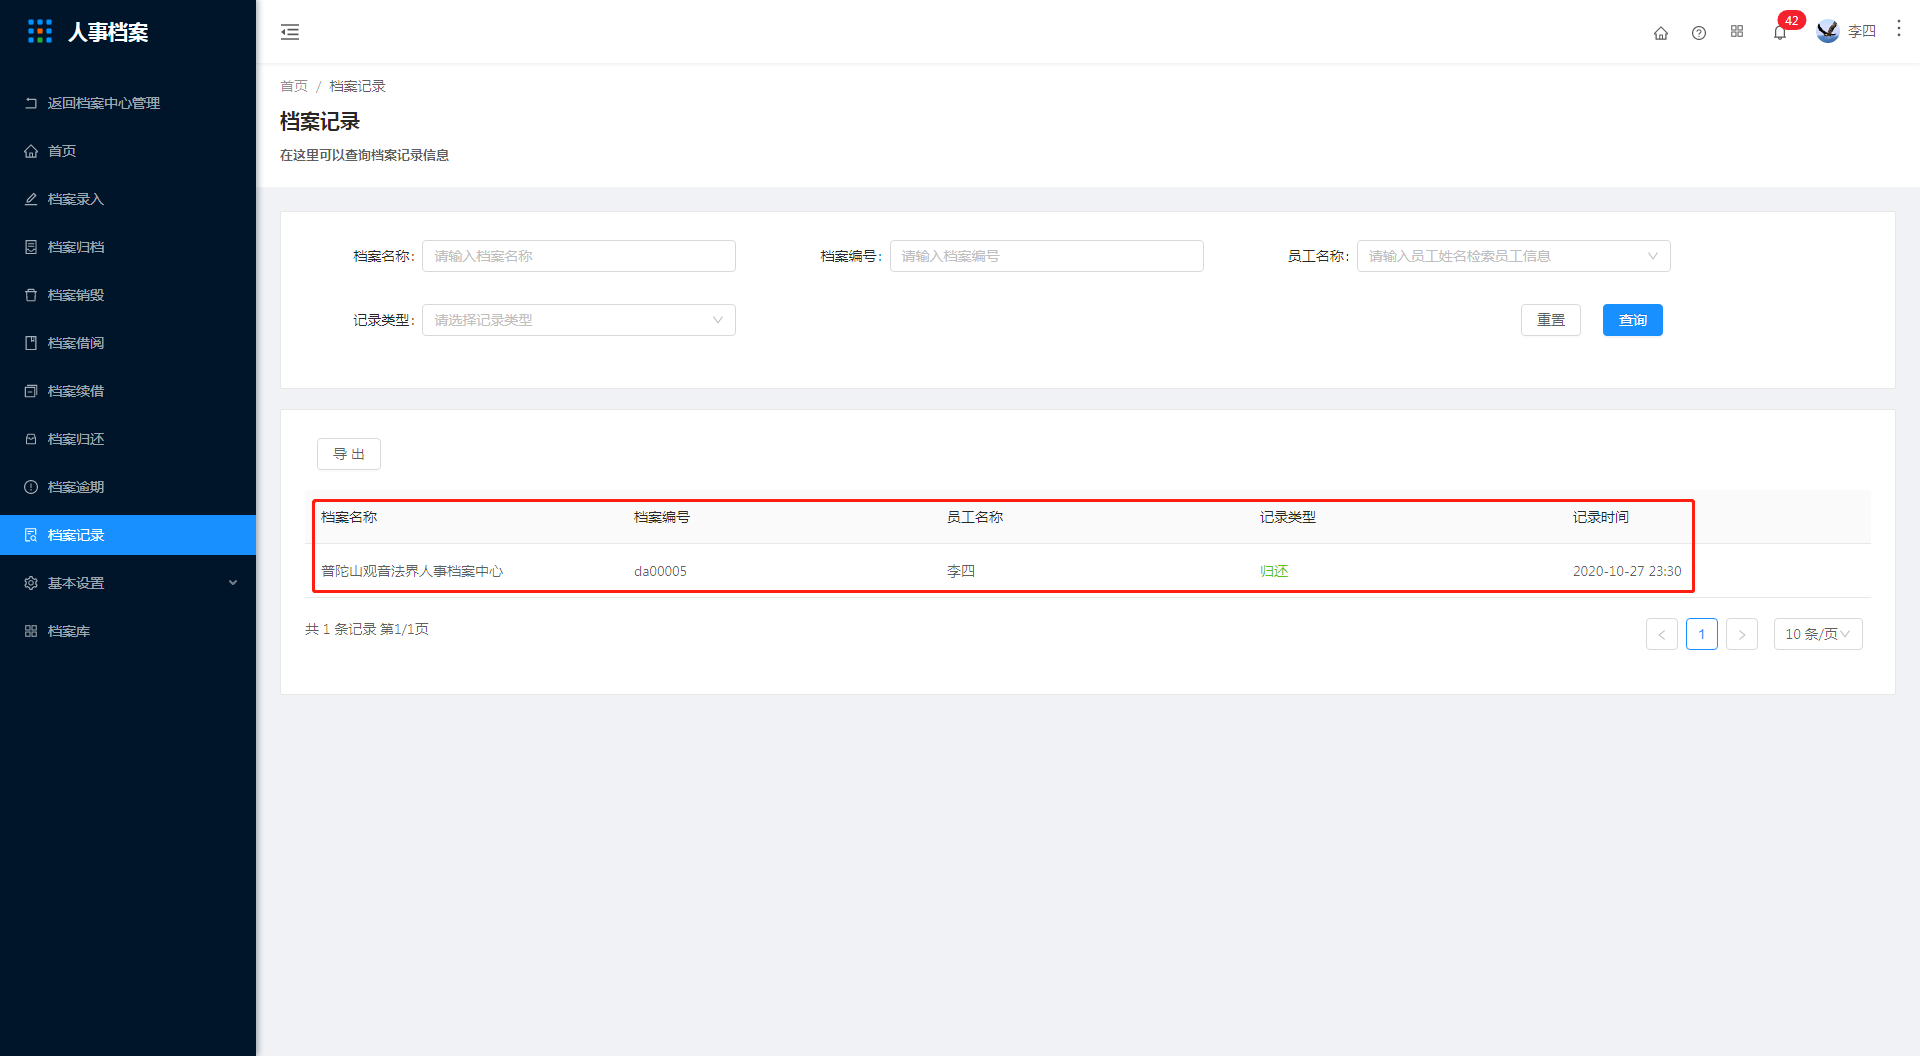The height and width of the screenshot is (1056, 1920).
Task: Click the 2020-10-27 23:30 time cell
Action: click(1627, 571)
